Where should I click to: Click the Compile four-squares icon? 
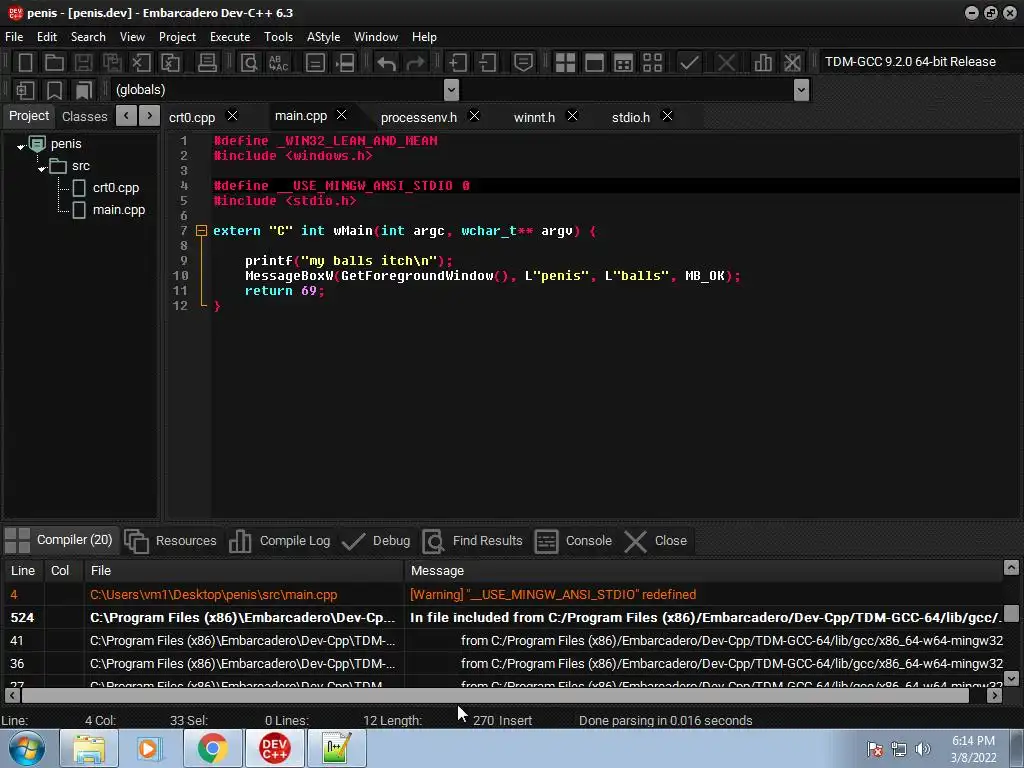coord(565,63)
